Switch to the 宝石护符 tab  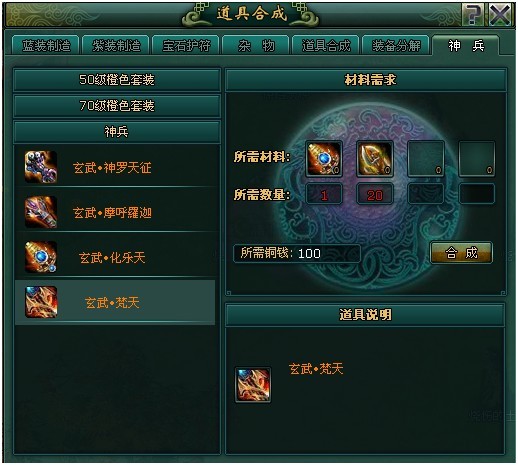pos(186,45)
